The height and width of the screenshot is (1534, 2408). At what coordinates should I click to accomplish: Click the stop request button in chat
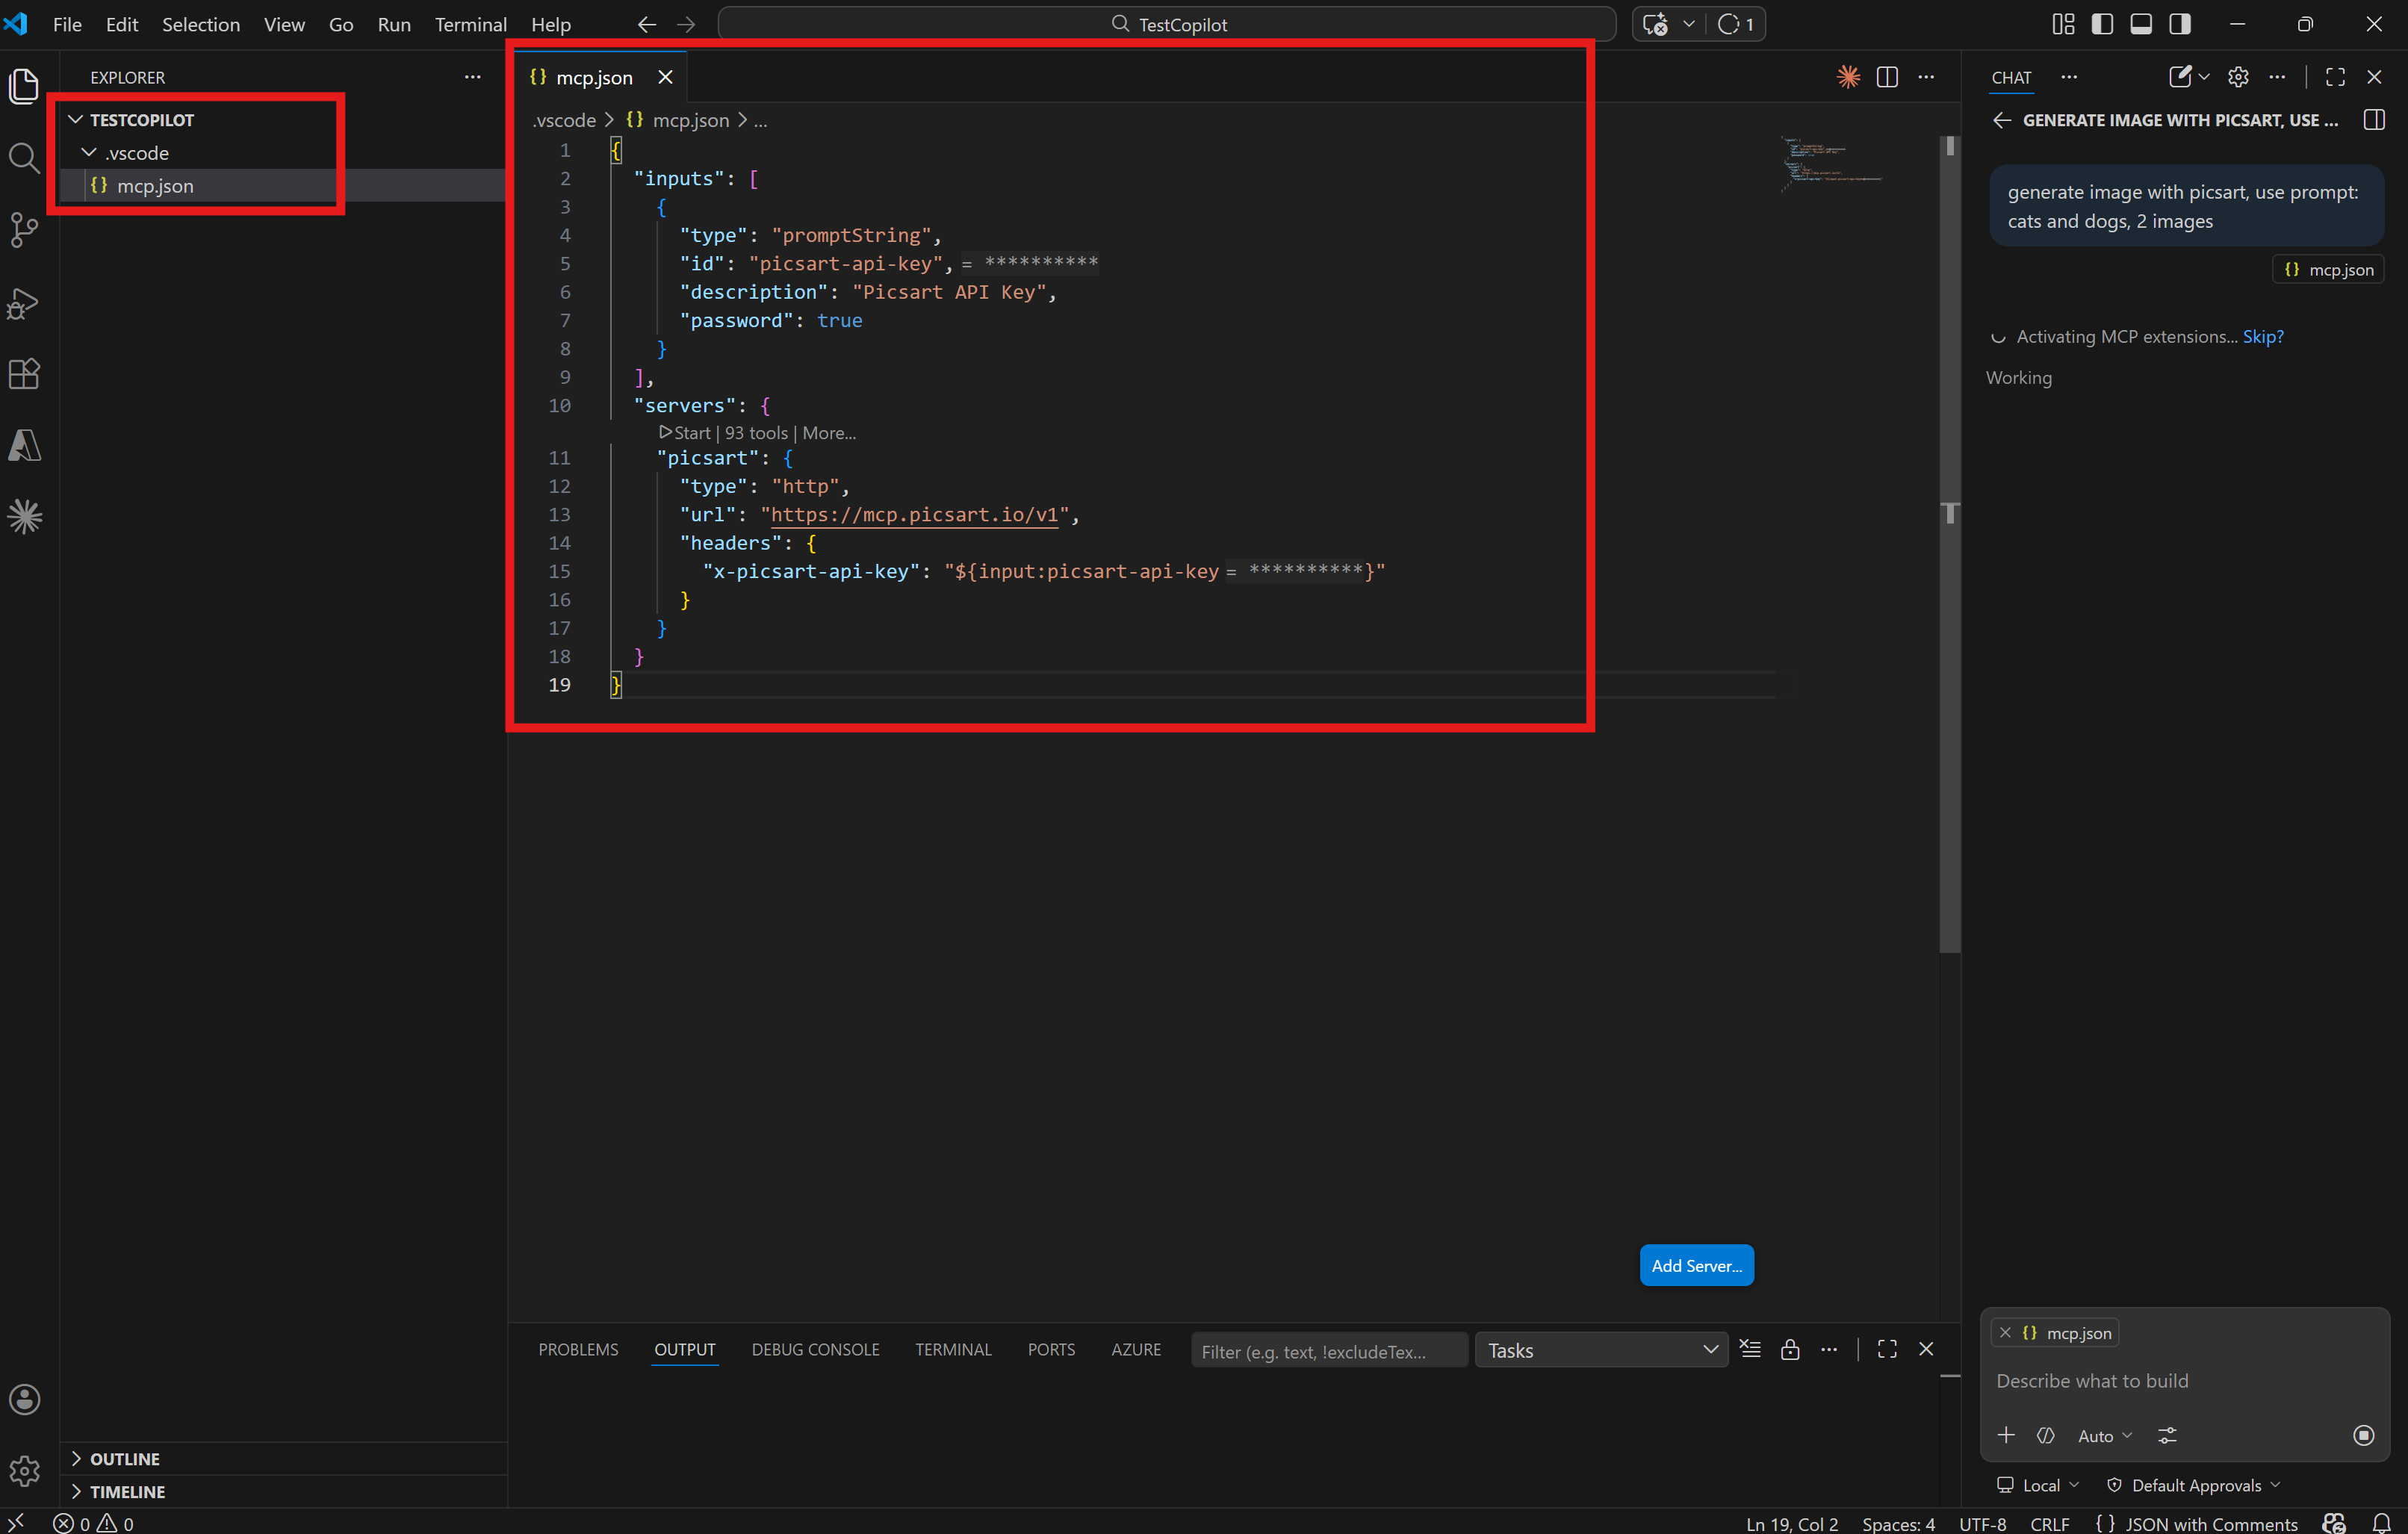click(x=2363, y=1435)
